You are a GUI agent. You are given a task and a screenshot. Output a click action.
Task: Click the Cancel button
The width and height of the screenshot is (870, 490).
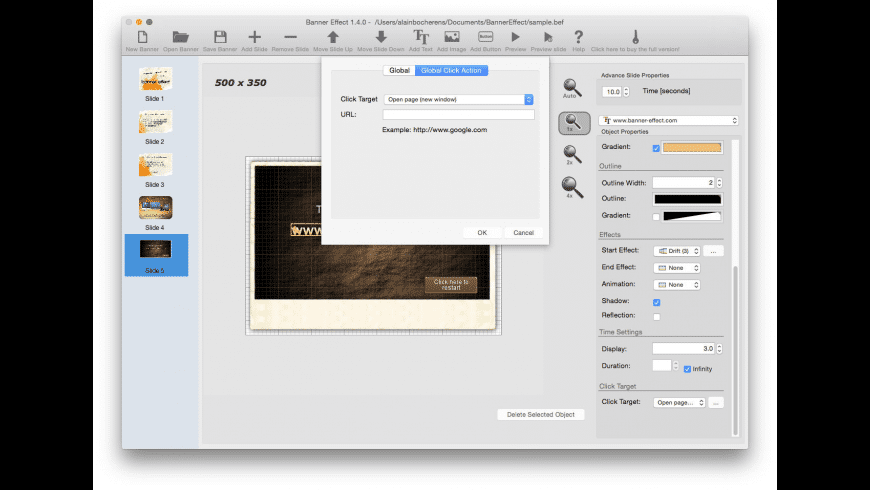pyautogui.click(x=523, y=233)
